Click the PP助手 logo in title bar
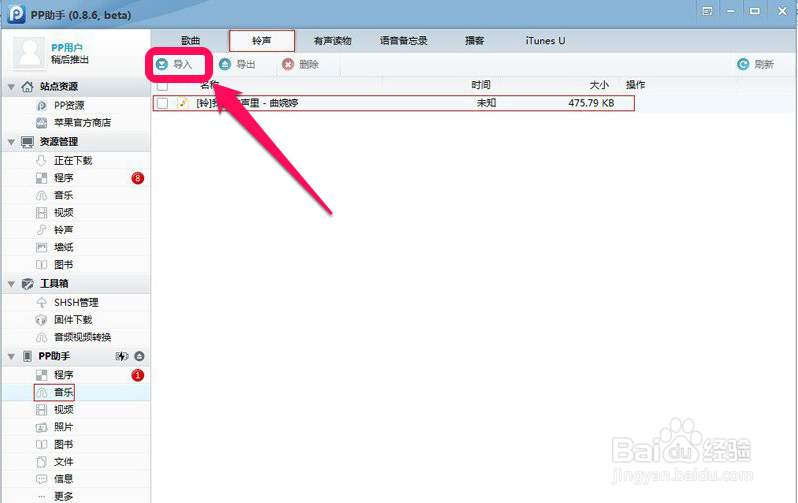798x503 pixels. [16, 14]
